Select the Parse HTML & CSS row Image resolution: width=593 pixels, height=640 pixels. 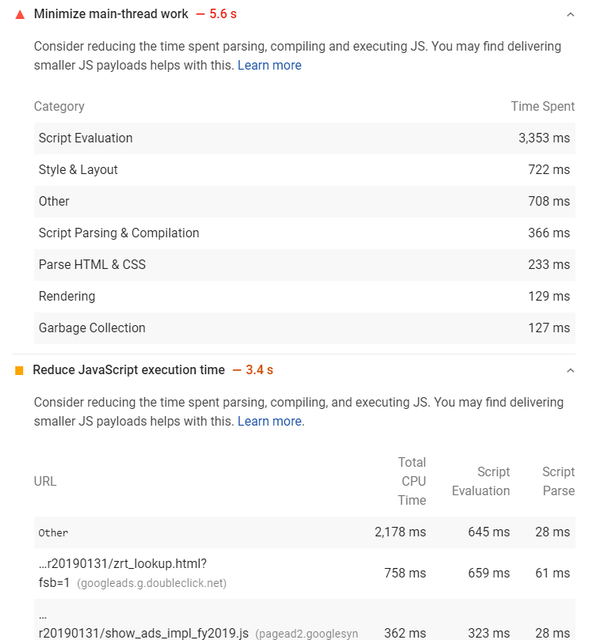pyautogui.click(x=304, y=264)
